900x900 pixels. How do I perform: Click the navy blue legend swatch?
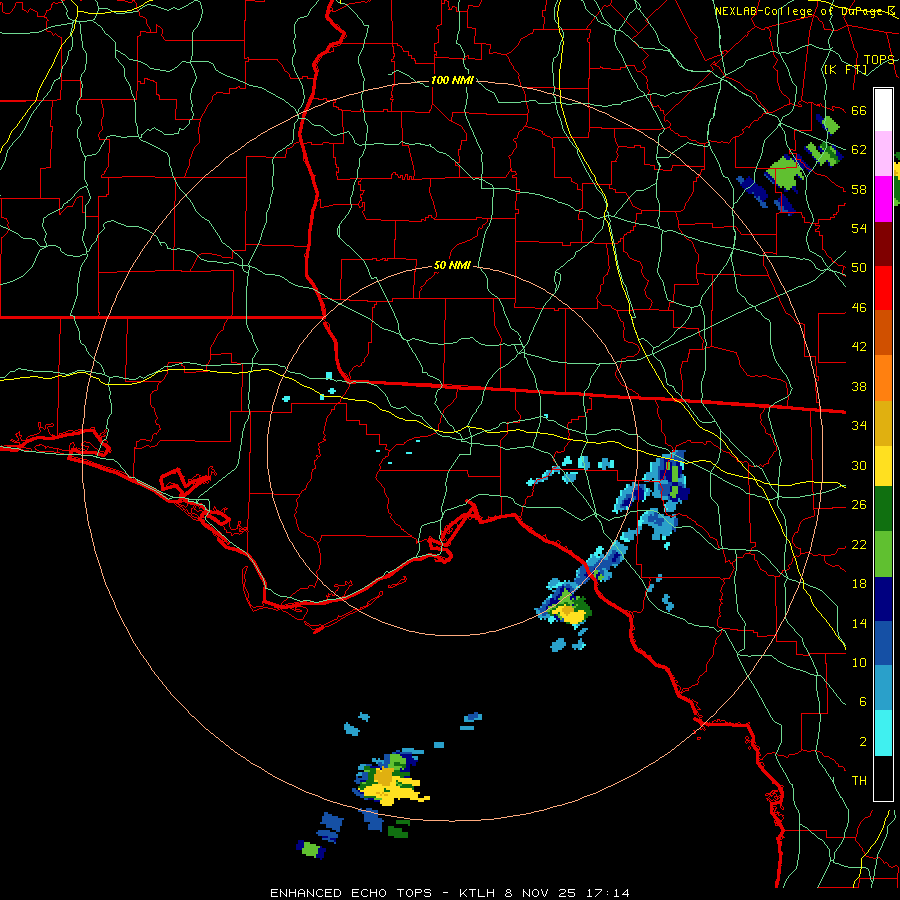tap(883, 599)
